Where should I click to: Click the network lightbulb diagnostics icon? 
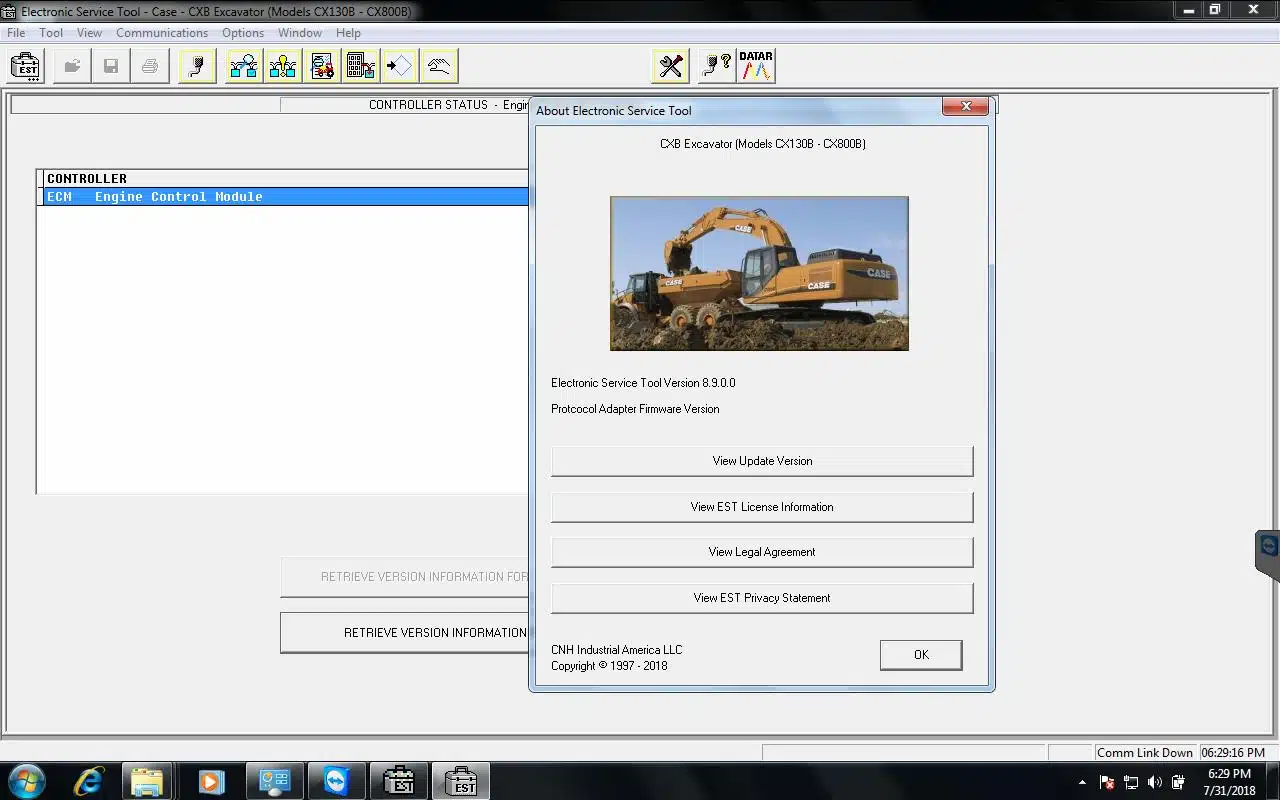tap(283, 67)
